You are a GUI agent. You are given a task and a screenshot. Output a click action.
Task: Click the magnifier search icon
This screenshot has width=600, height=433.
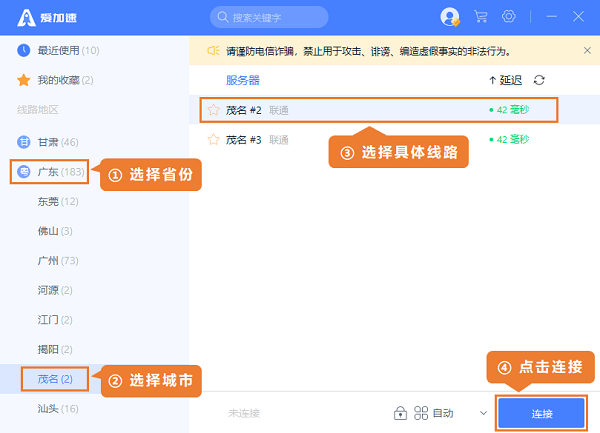coord(223,17)
